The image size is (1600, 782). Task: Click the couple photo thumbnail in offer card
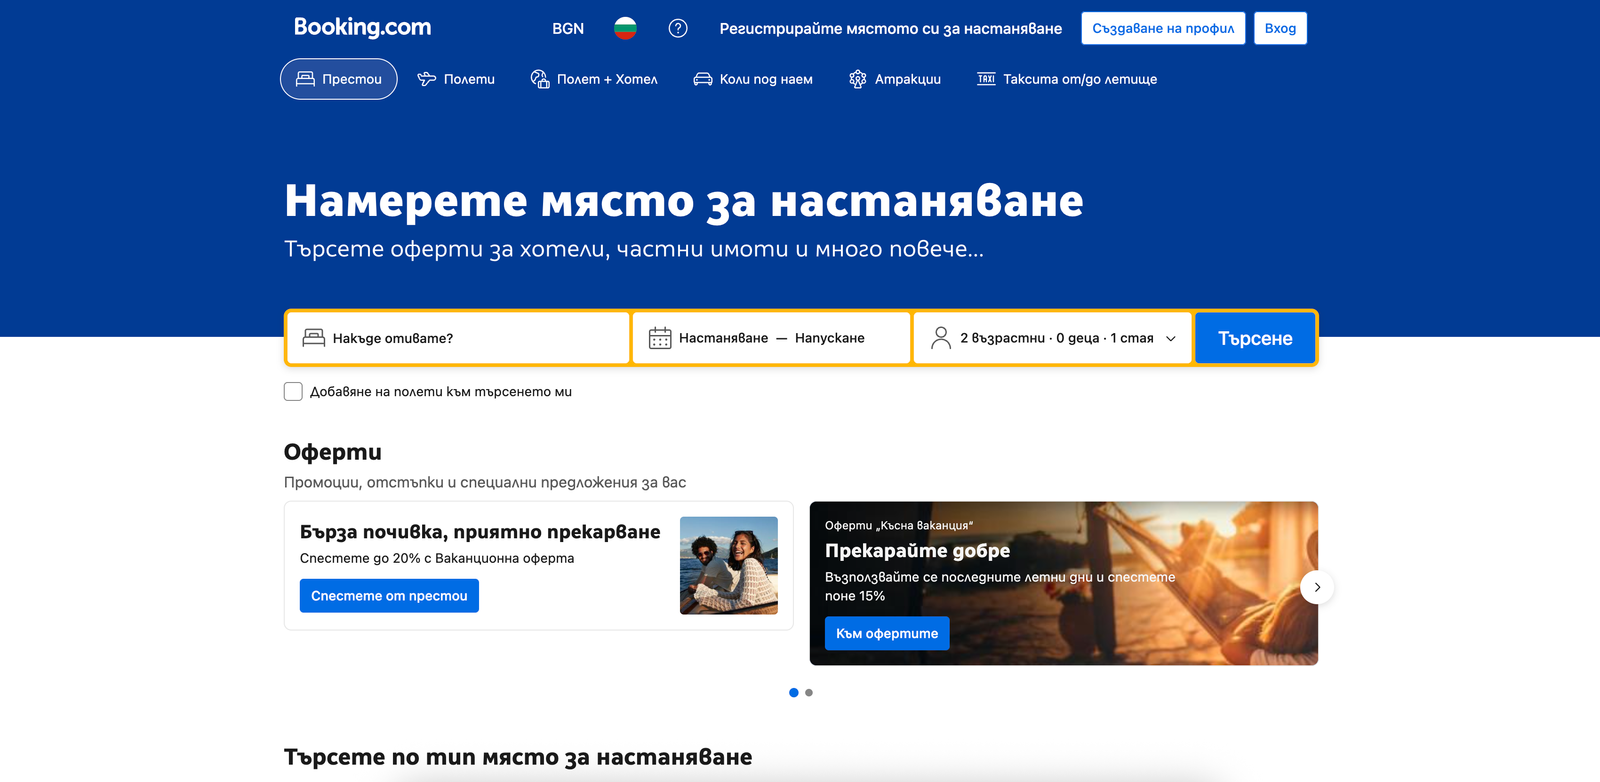click(x=729, y=565)
